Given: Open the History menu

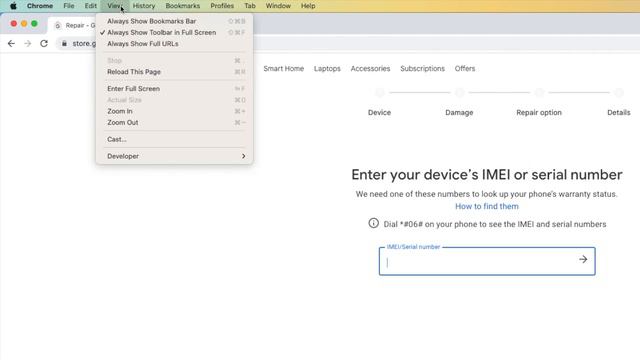Looking at the screenshot, I should [144, 6].
